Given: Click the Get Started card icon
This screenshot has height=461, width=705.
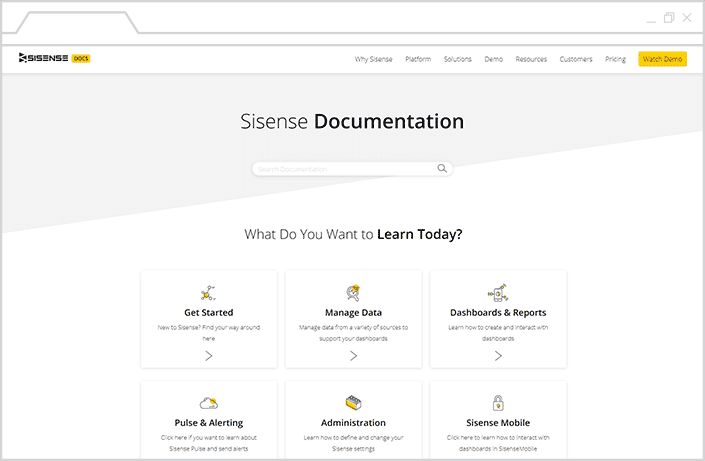Looking at the screenshot, I should (x=208, y=293).
